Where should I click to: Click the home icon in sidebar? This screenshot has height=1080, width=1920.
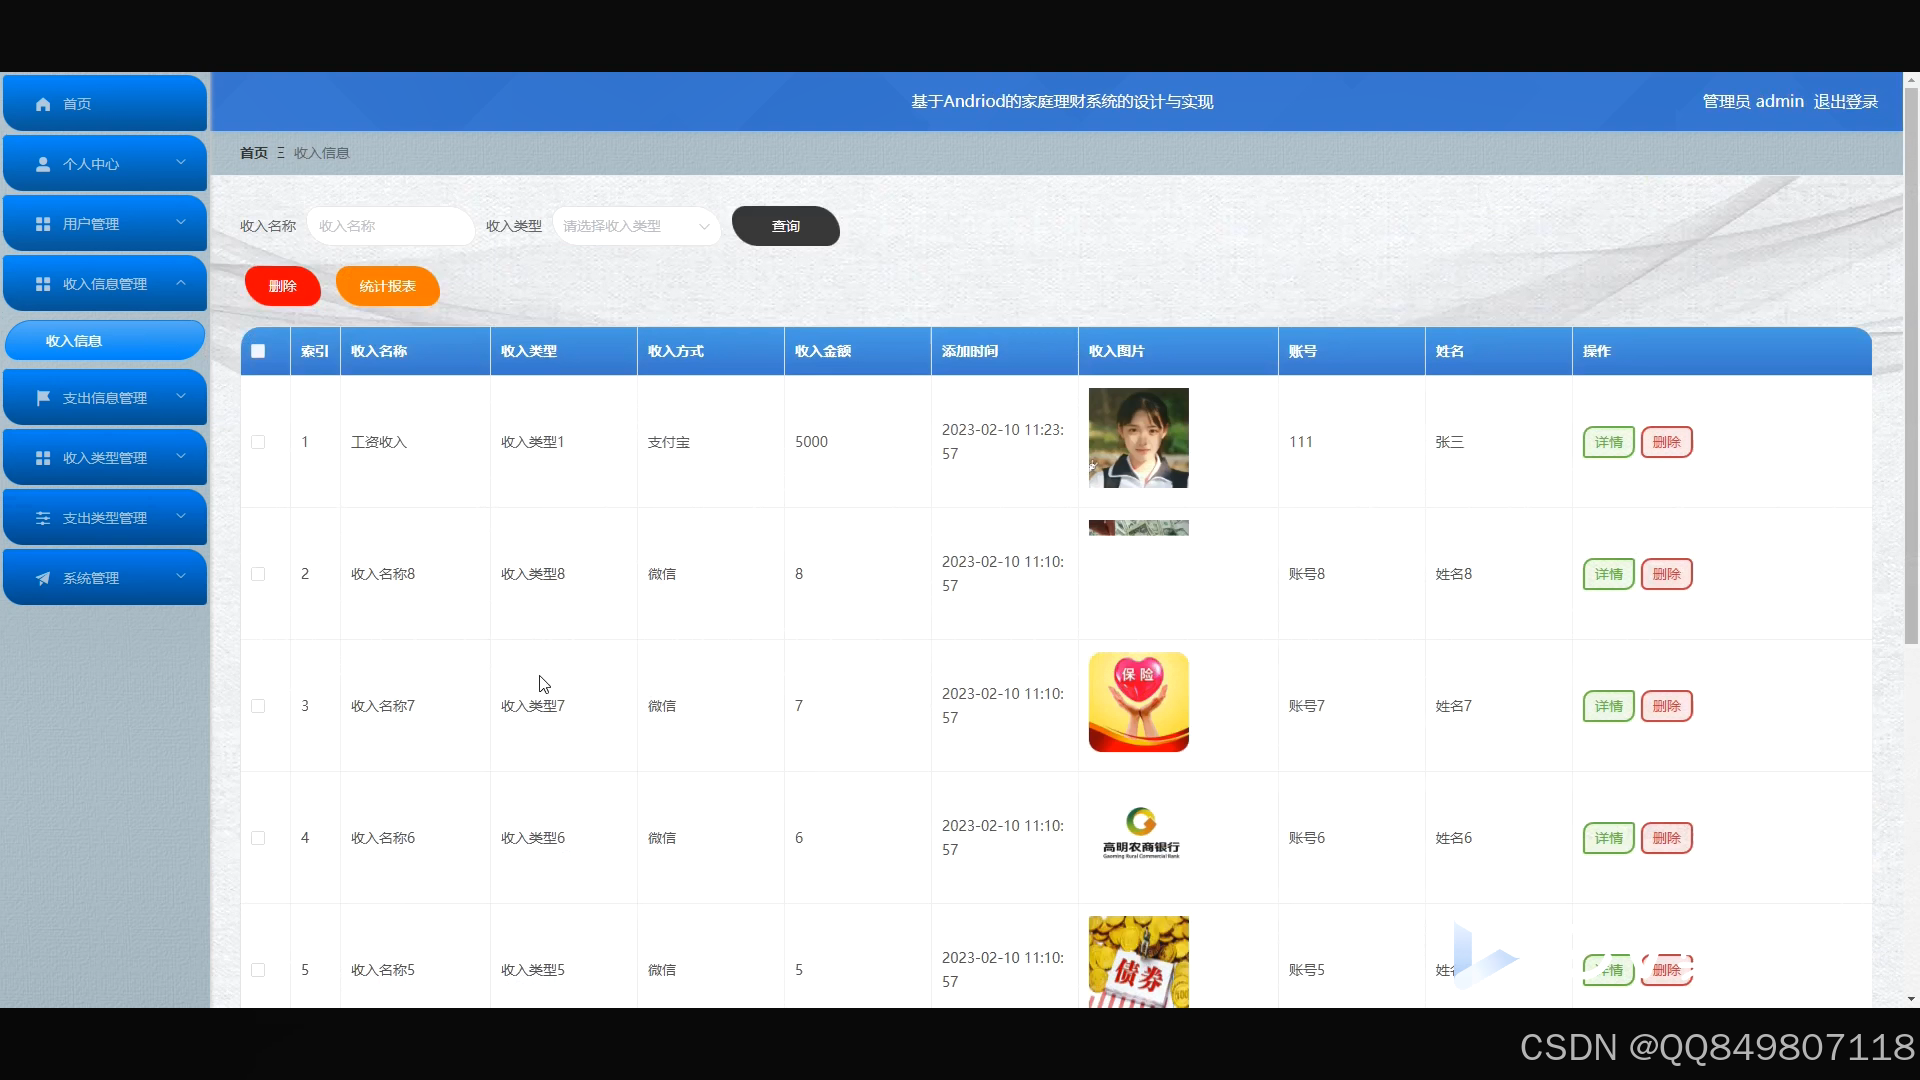tap(43, 104)
